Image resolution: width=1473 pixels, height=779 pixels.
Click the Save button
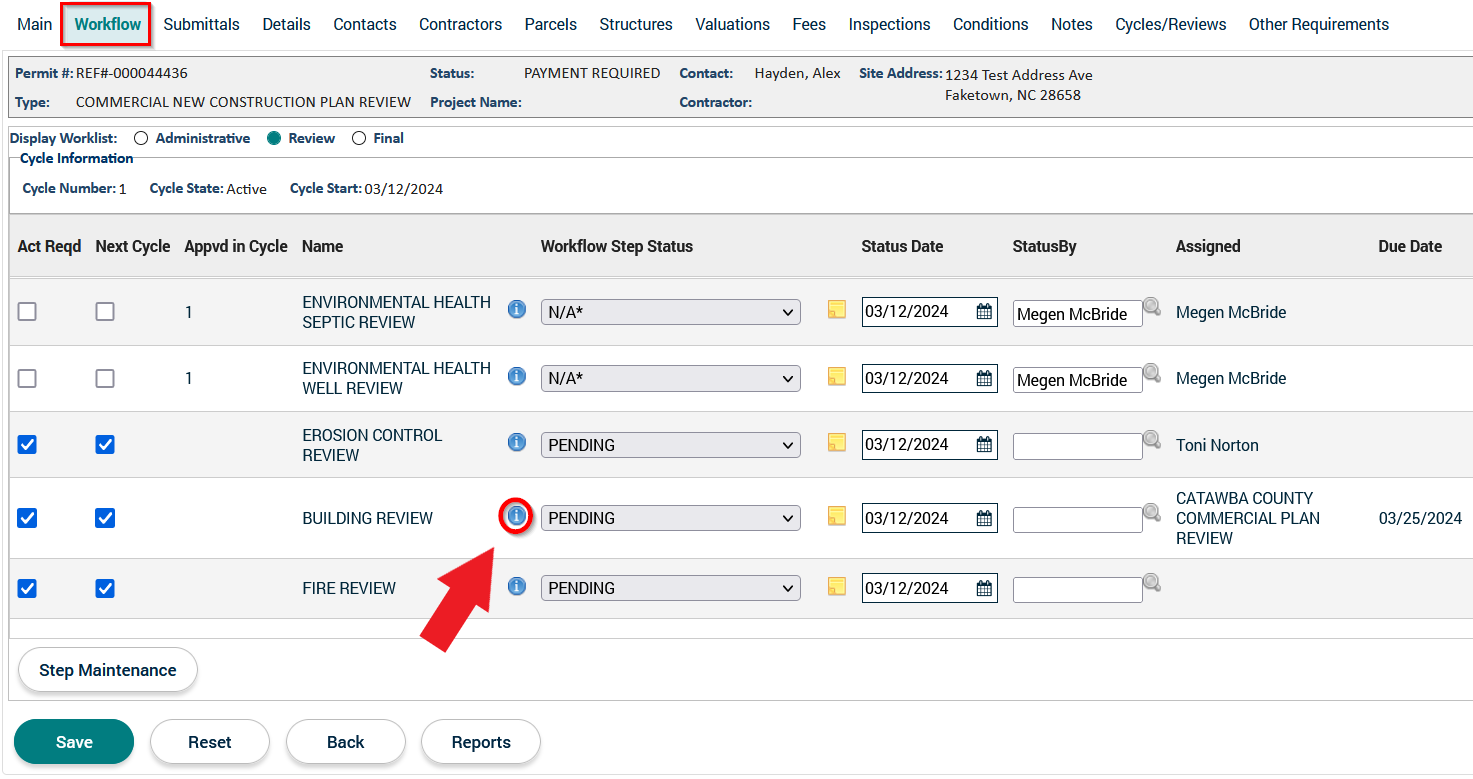74,742
